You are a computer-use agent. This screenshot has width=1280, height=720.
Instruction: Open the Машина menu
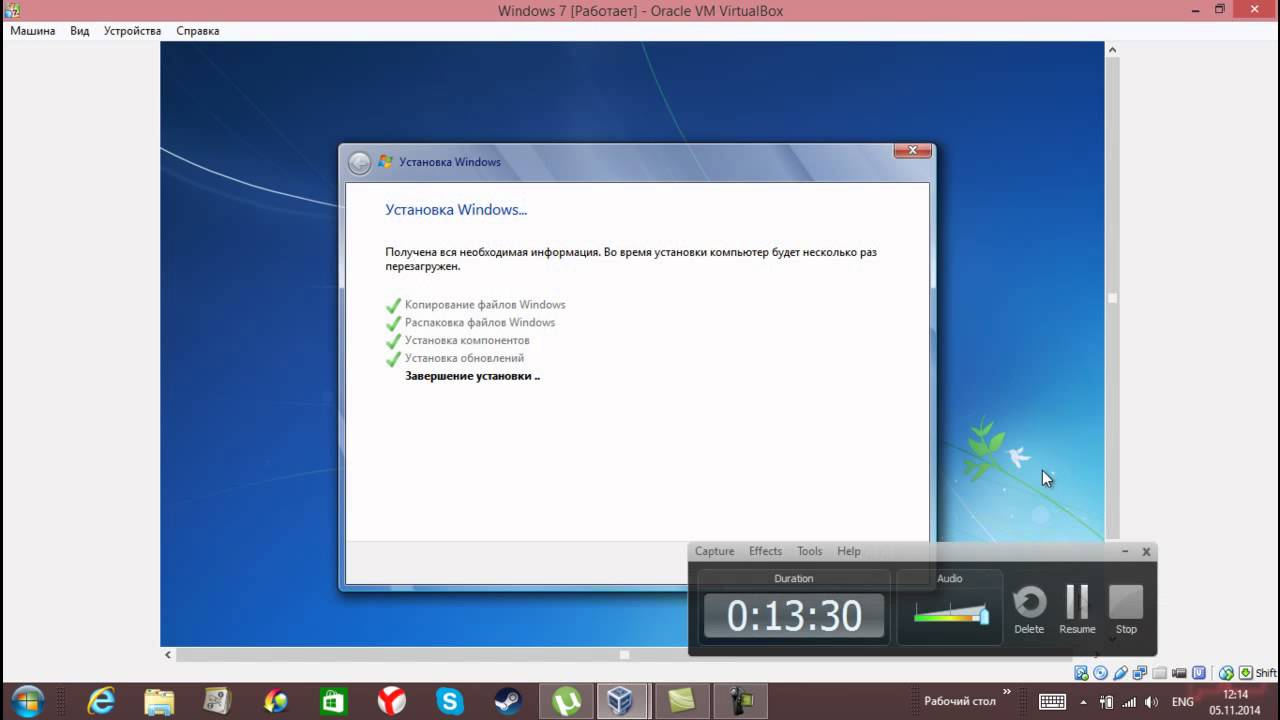(33, 31)
